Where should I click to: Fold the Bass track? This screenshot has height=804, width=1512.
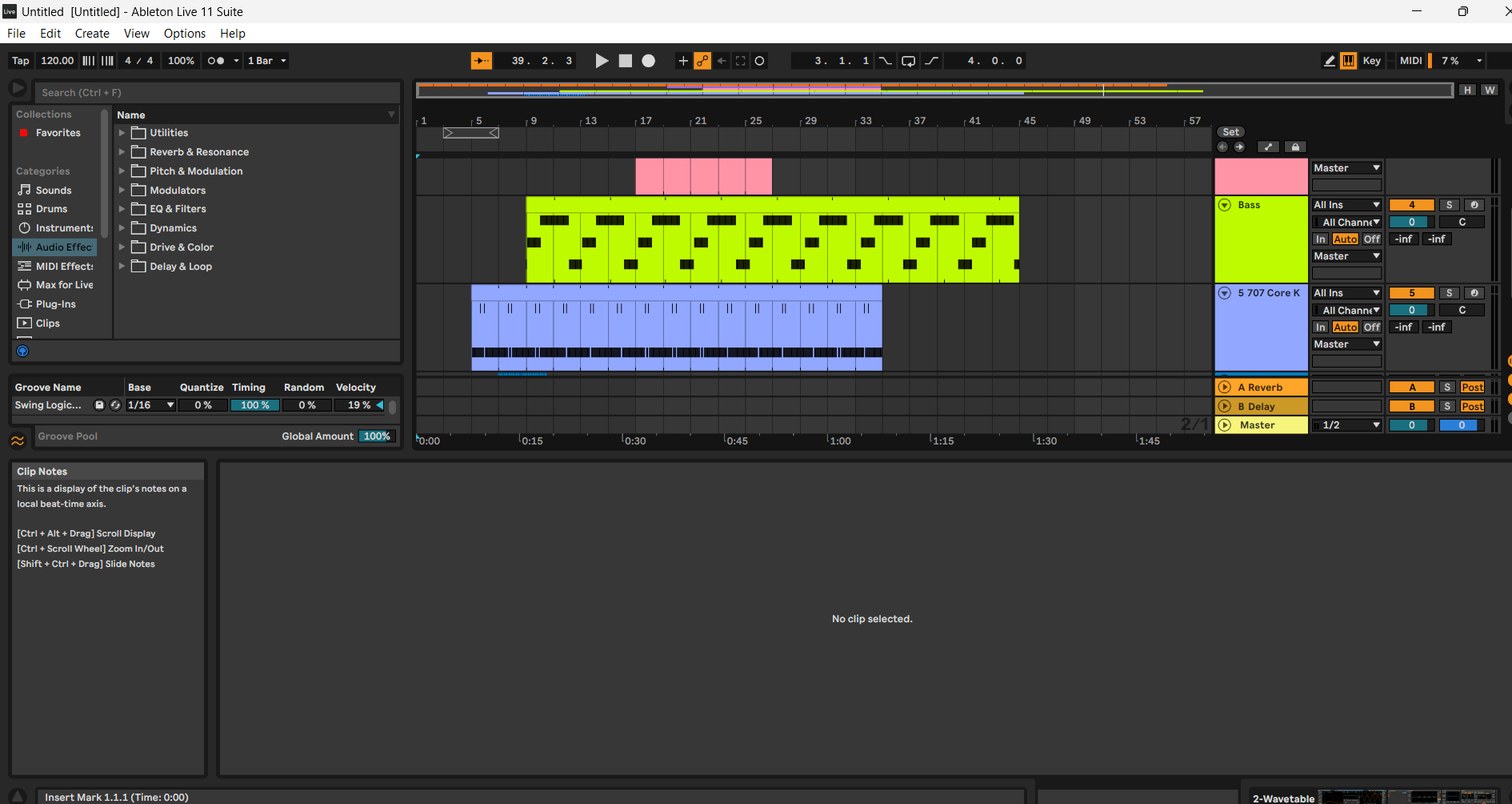(1224, 205)
